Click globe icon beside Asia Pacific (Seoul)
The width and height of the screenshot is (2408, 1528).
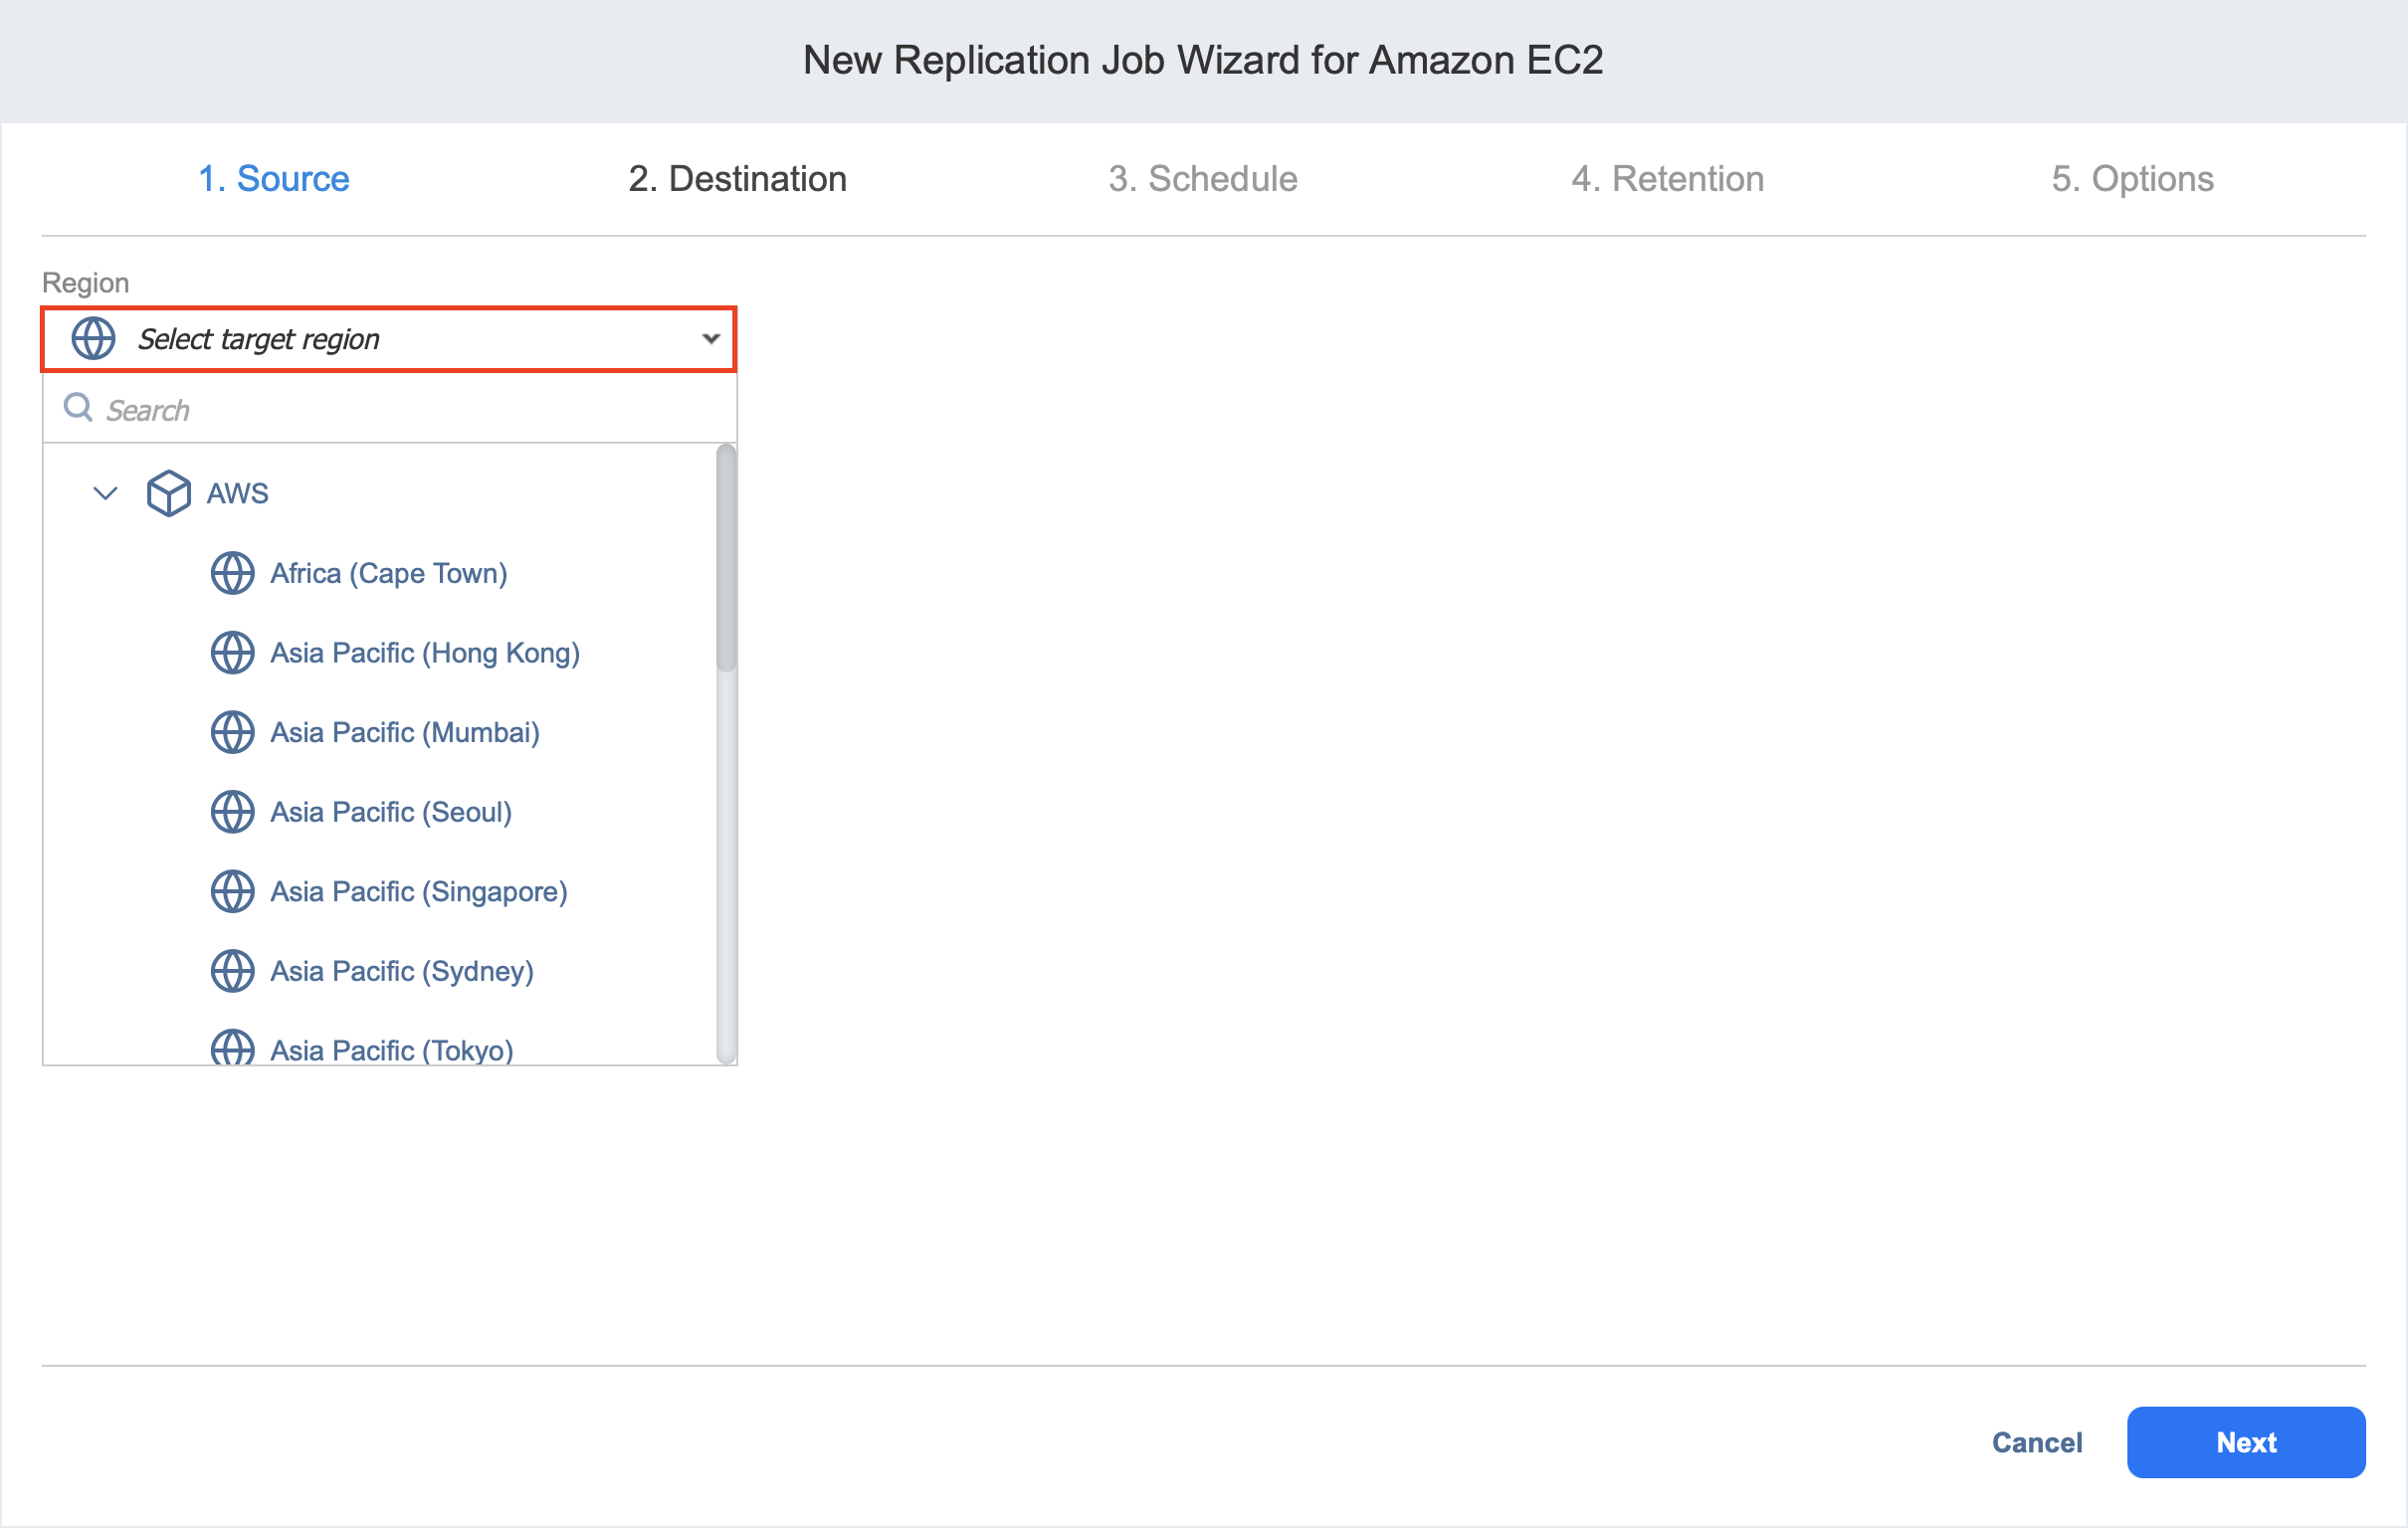pyautogui.click(x=232, y=812)
